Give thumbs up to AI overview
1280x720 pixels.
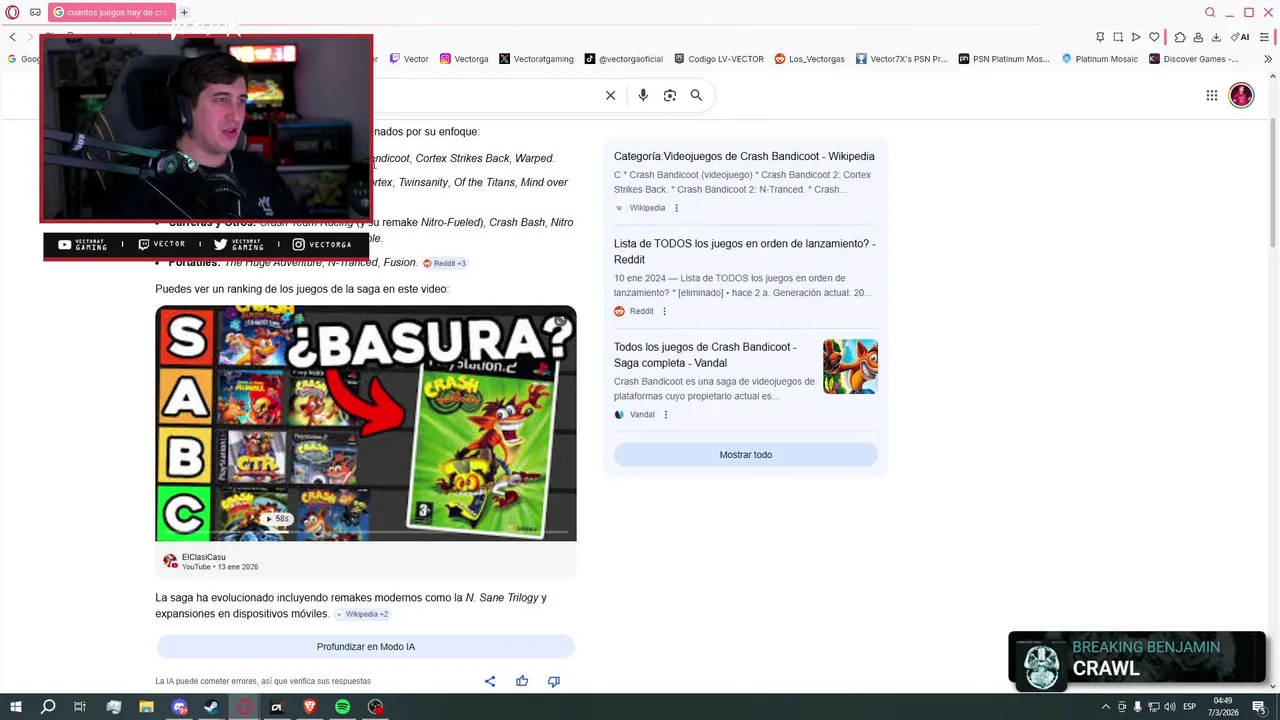click(522, 681)
